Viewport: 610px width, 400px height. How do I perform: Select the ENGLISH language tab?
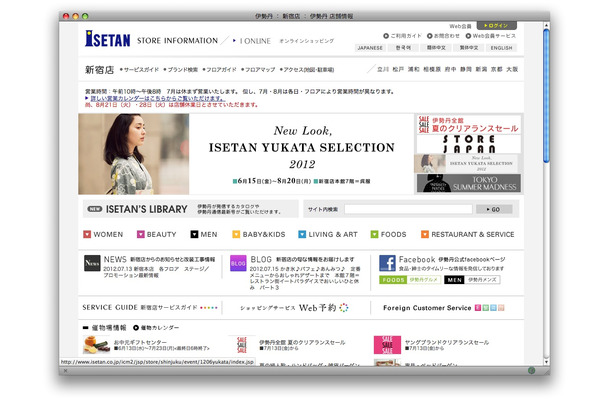501,48
